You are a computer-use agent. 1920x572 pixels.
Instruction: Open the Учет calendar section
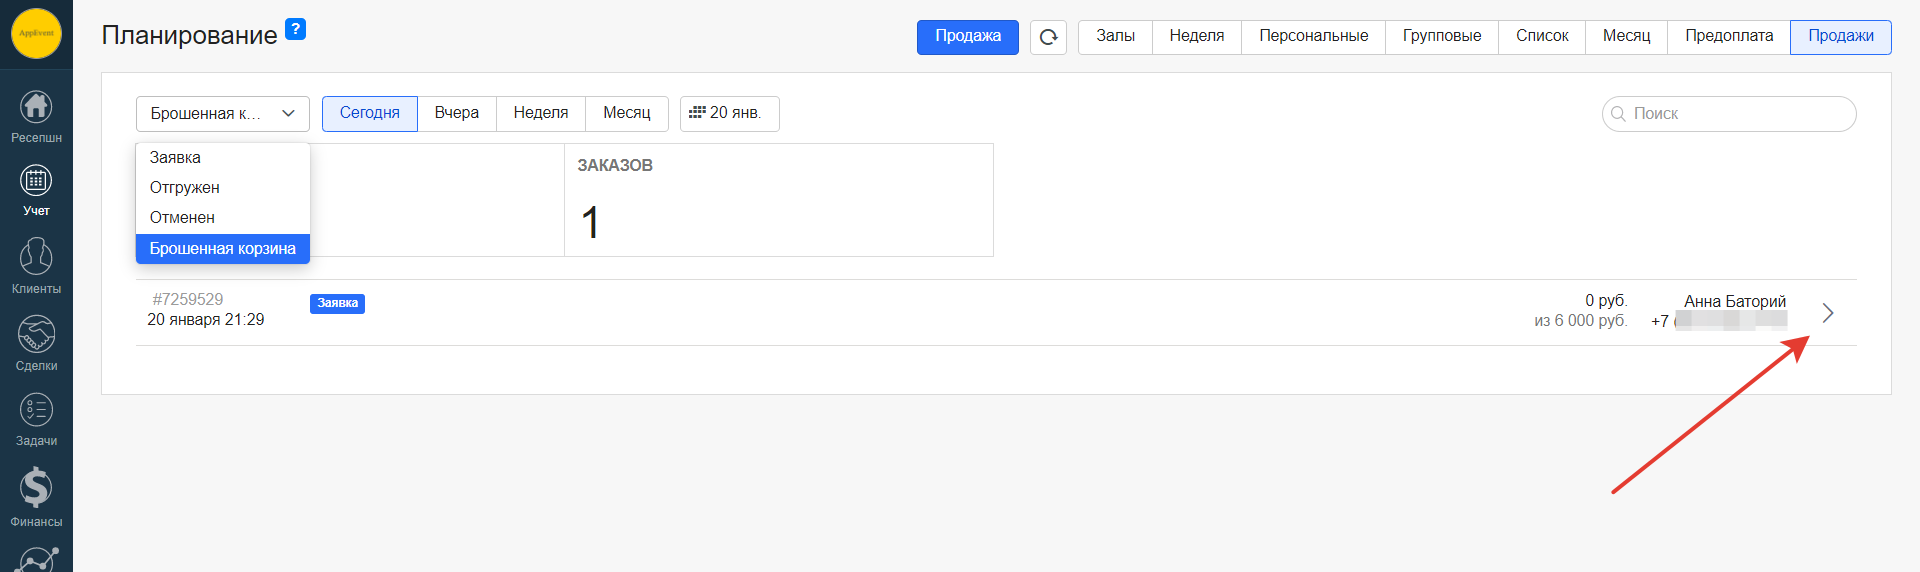pyautogui.click(x=36, y=190)
